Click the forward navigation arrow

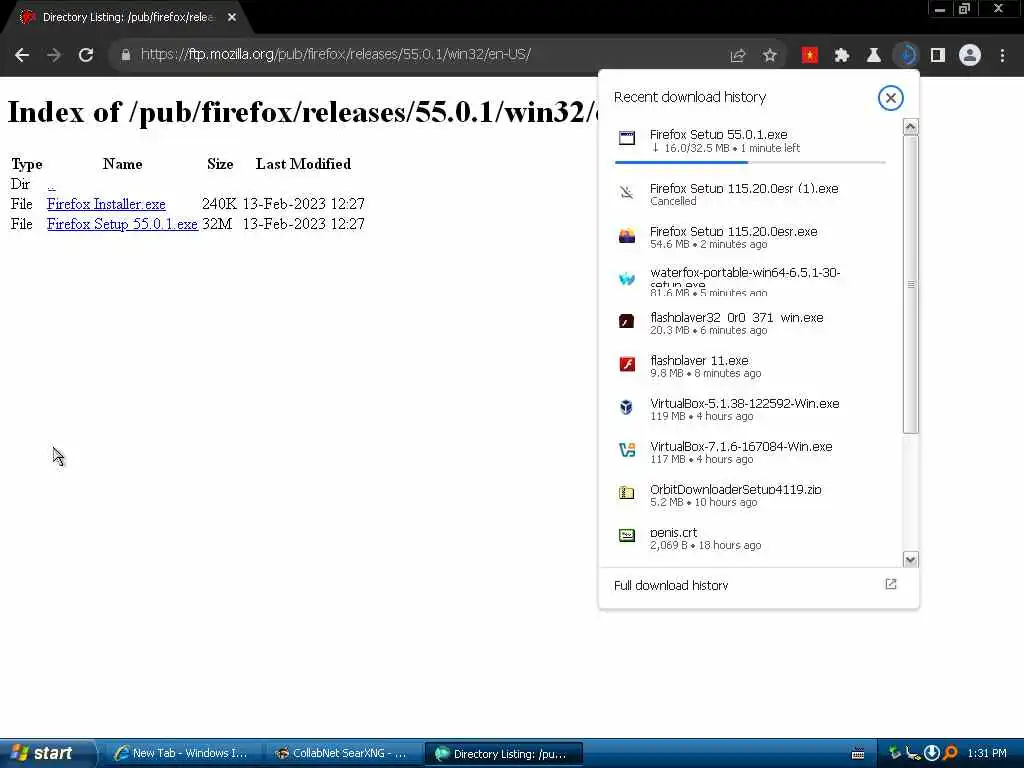pos(54,55)
